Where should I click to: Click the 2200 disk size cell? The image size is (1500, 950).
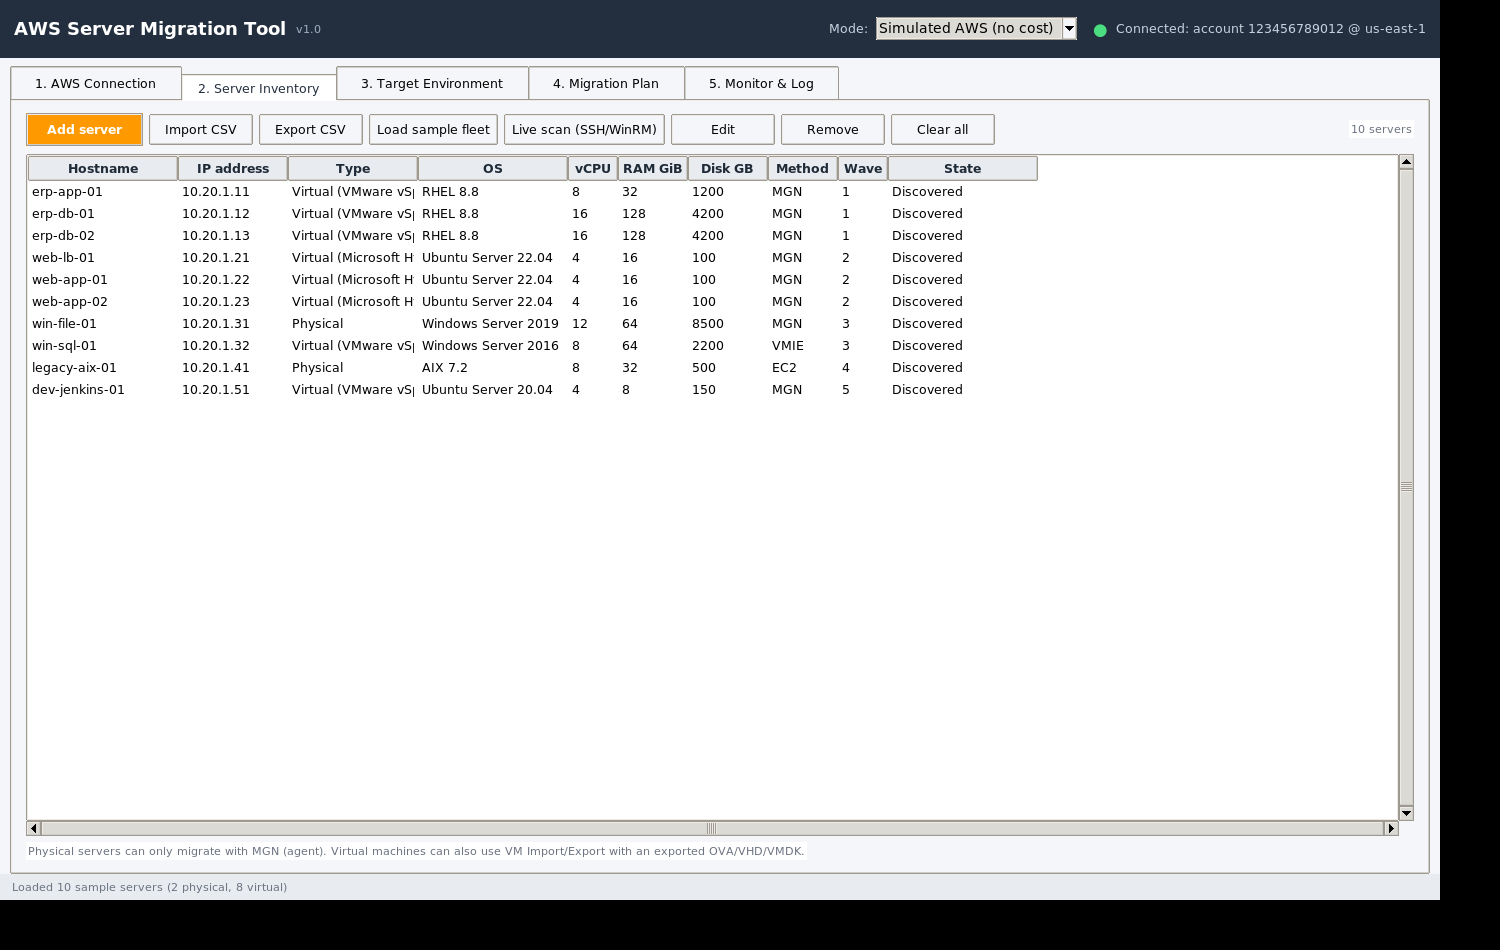[708, 345]
